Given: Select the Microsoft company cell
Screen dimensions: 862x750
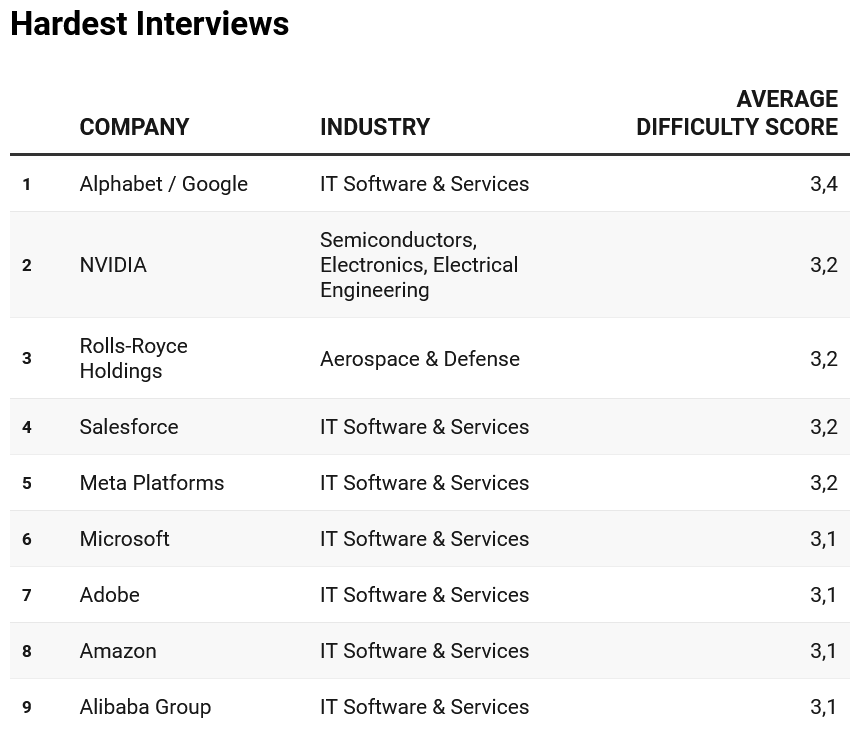Looking at the screenshot, I should click(124, 539).
